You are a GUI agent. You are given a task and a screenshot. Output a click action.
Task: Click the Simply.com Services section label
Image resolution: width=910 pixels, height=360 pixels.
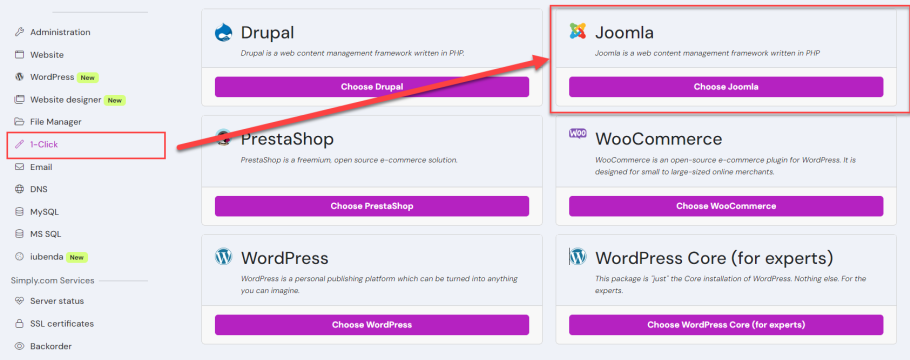point(52,280)
